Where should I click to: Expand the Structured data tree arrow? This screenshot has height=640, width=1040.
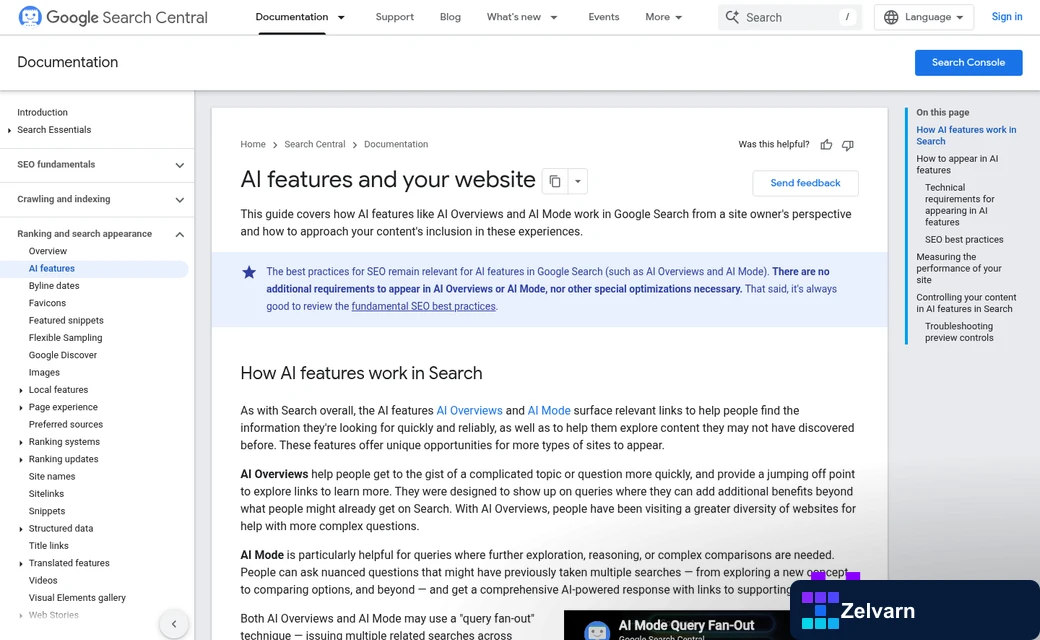click(21, 529)
